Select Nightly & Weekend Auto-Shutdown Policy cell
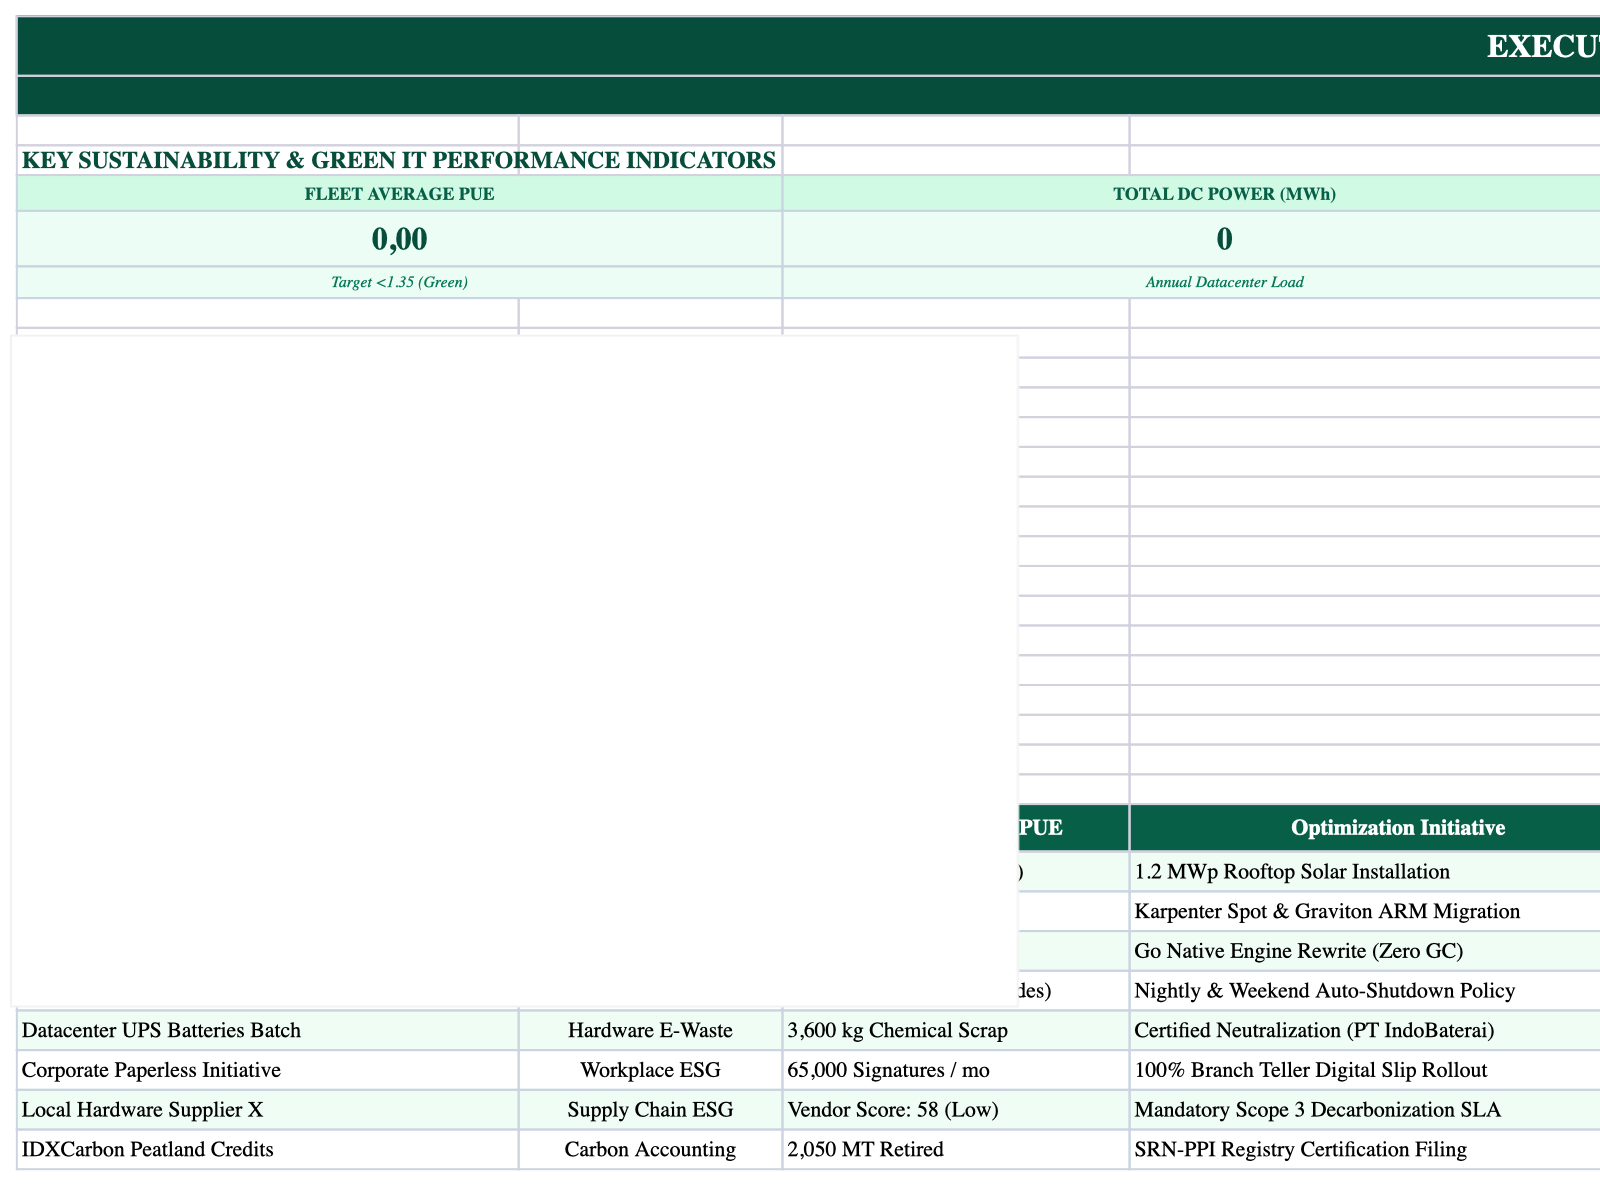 click(1365, 991)
